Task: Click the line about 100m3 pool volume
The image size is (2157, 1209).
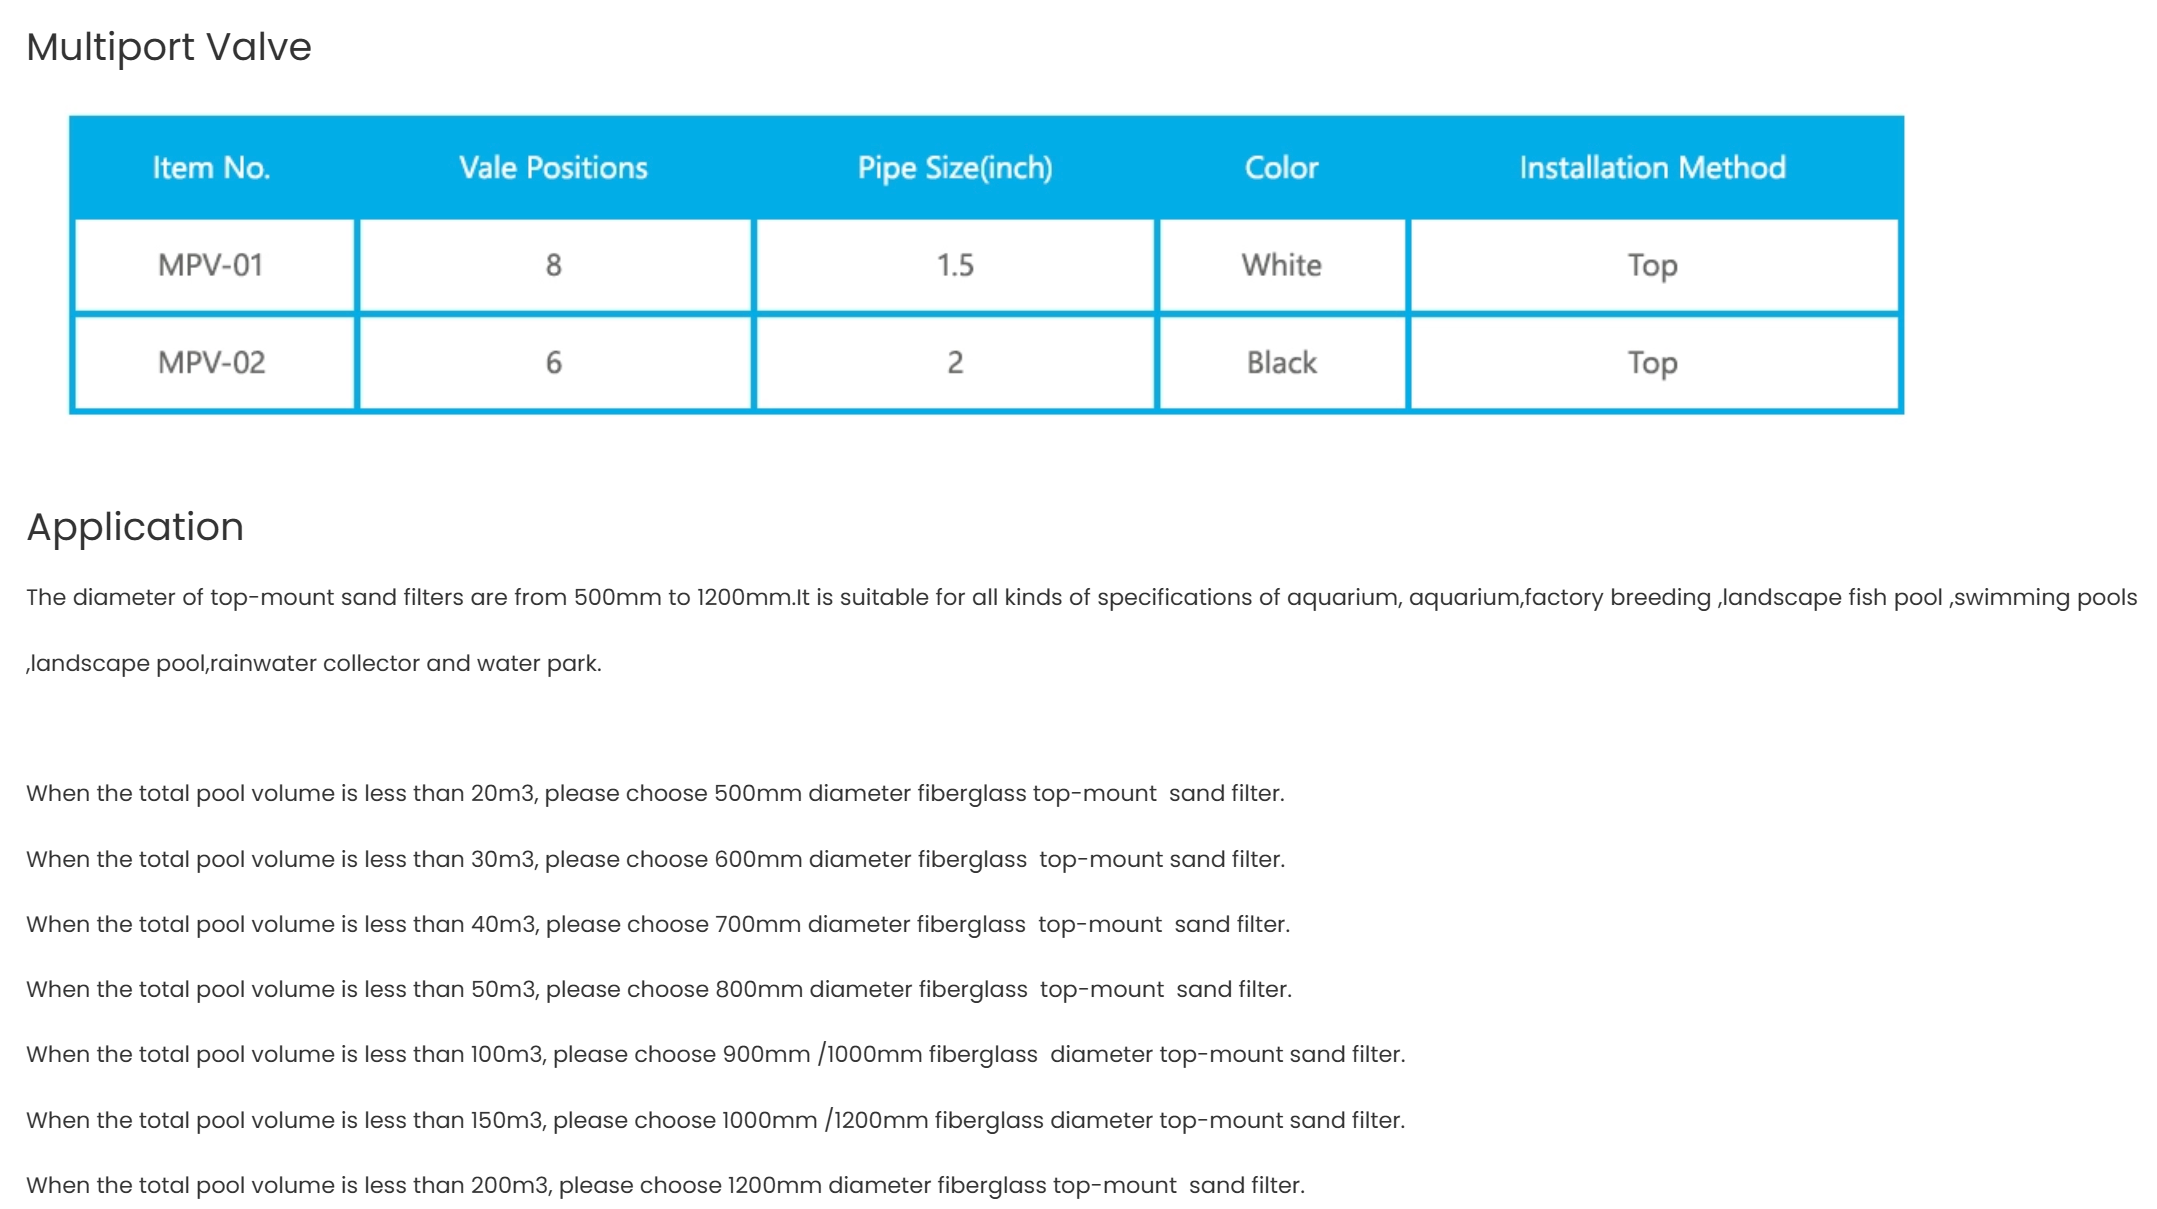Action: coord(716,1055)
